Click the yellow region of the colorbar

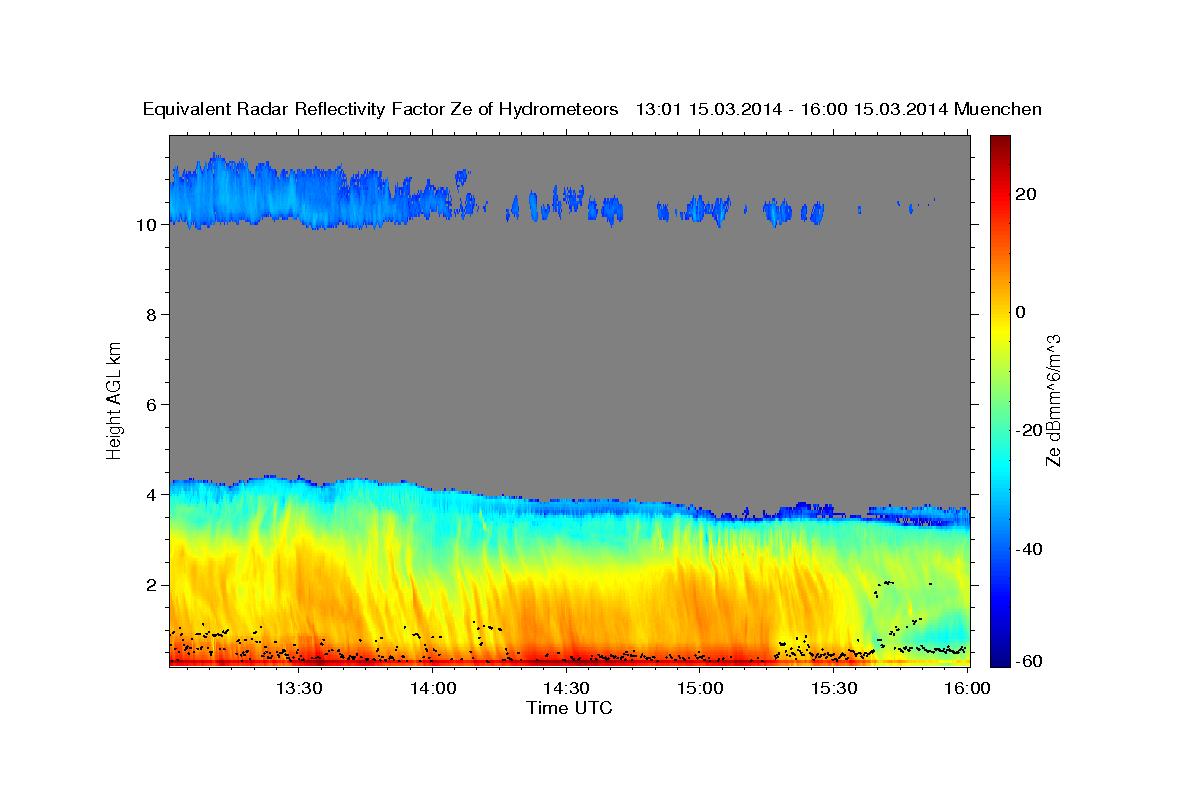pyautogui.click(x=999, y=330)
